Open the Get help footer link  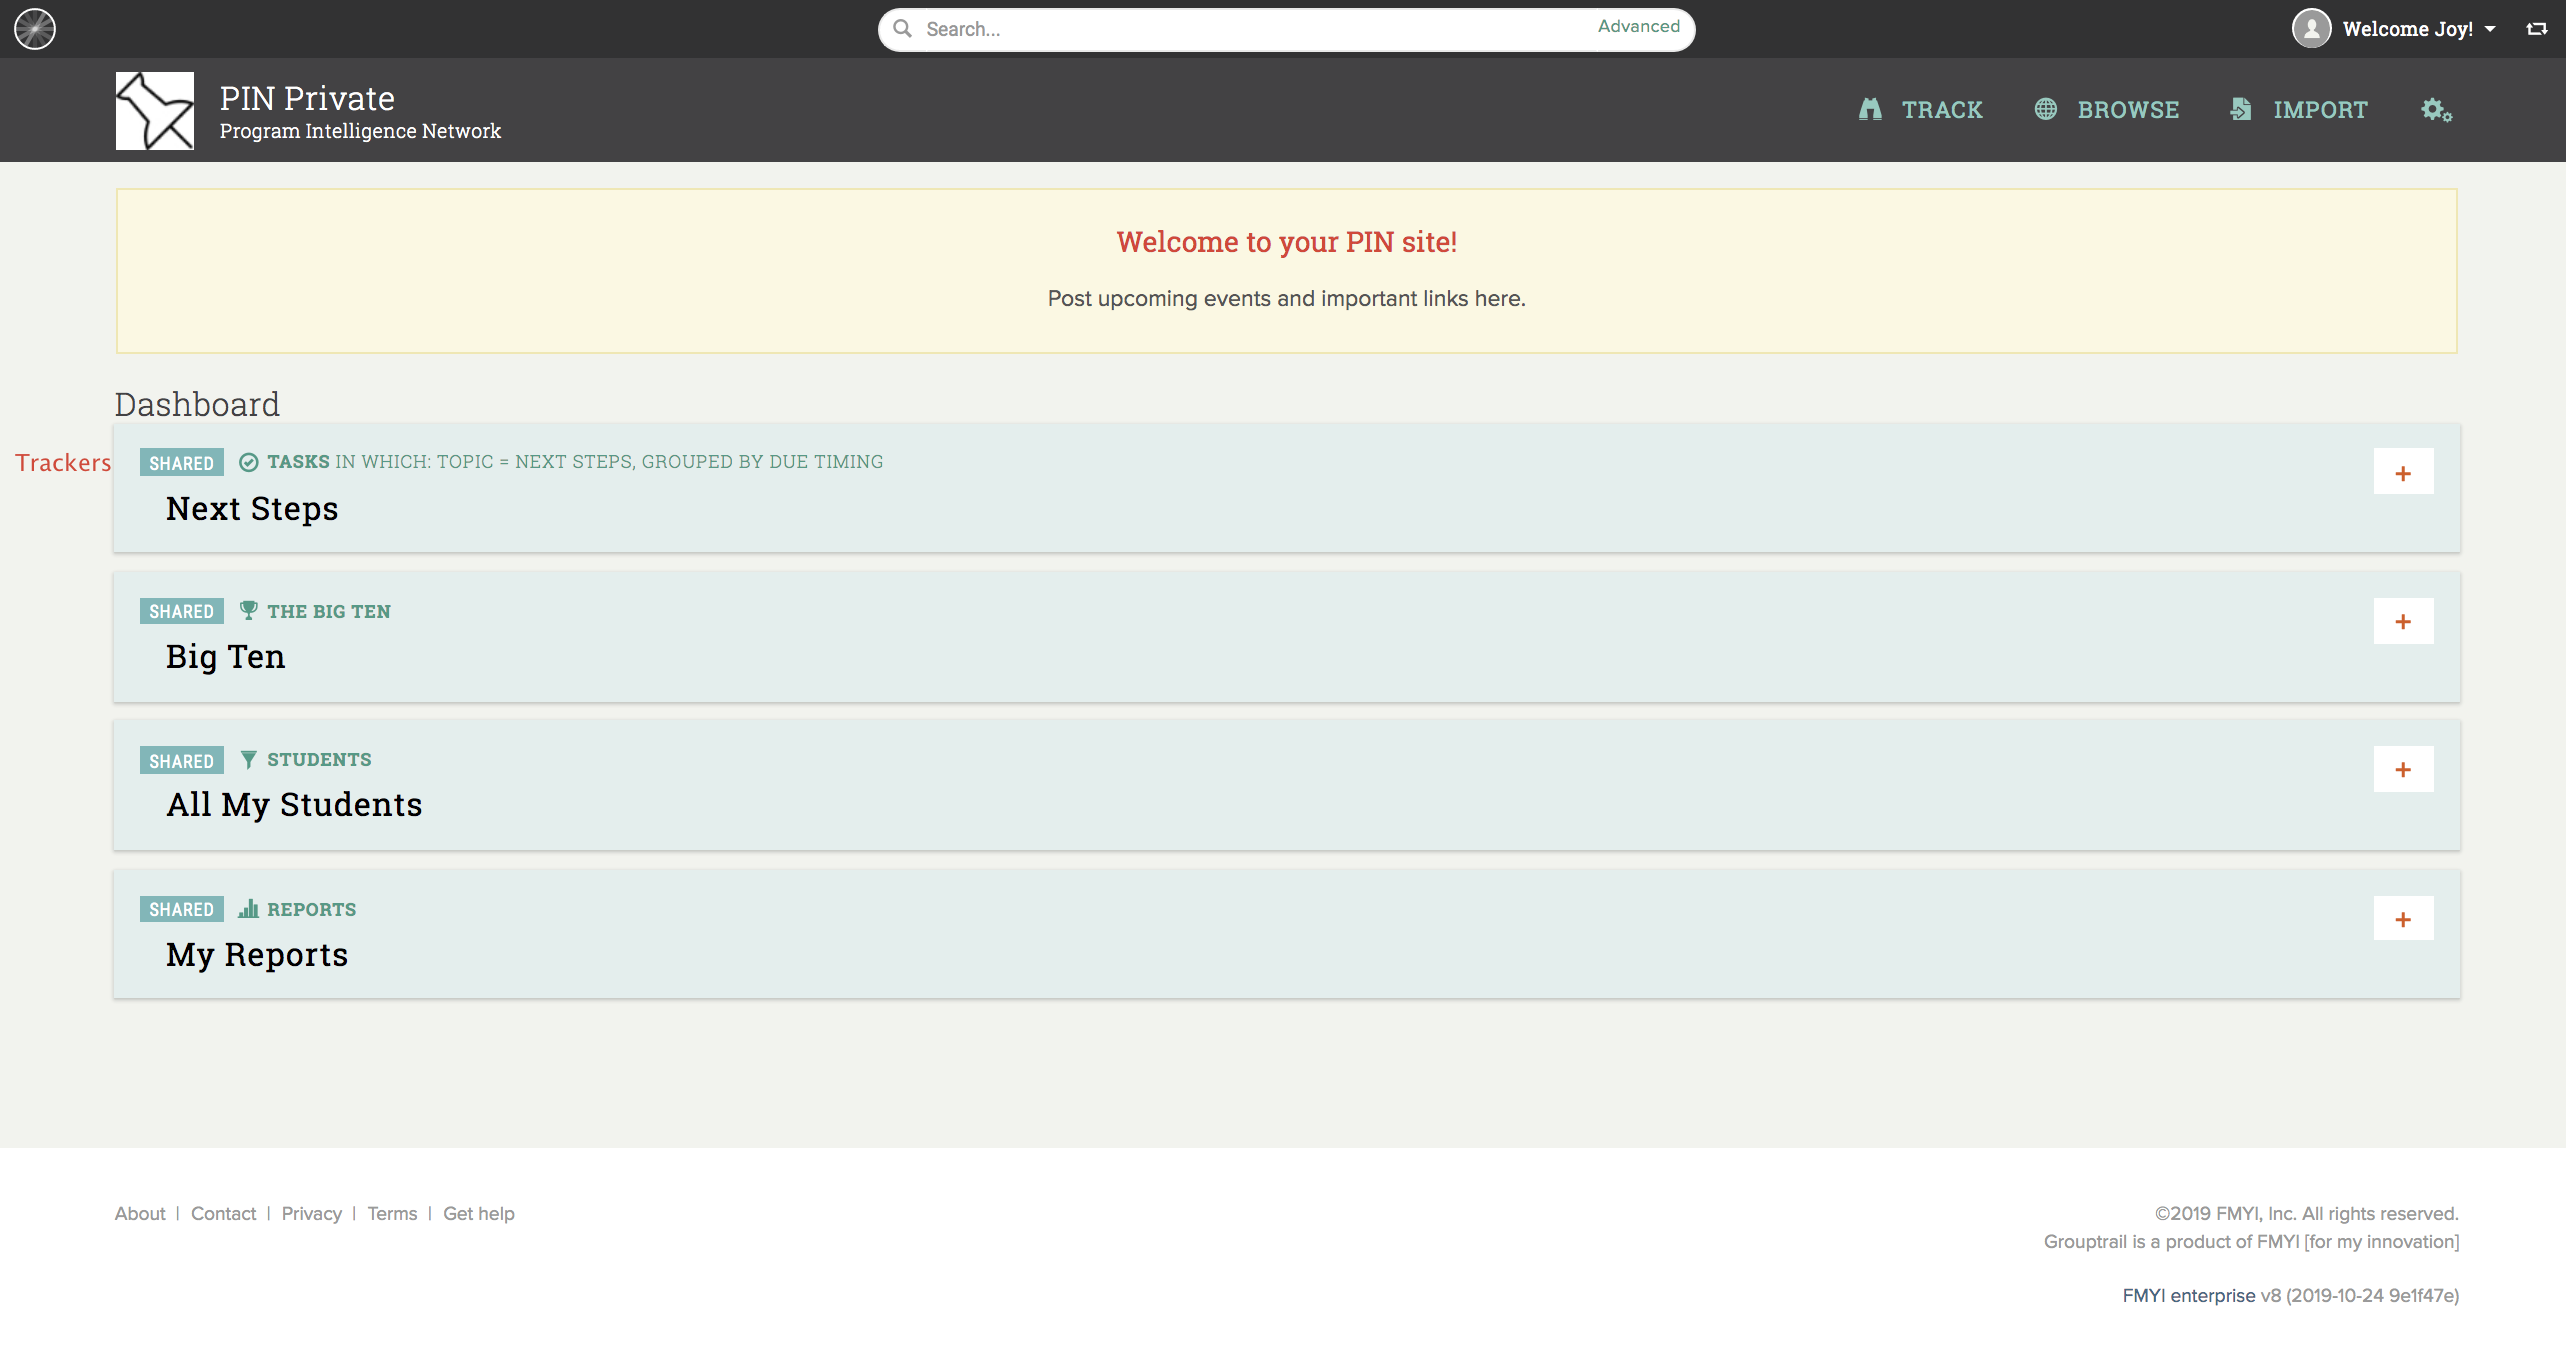478,1213
